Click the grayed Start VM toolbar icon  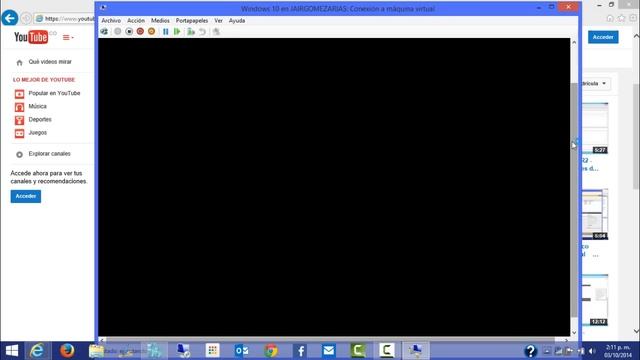tap(118, 31)
